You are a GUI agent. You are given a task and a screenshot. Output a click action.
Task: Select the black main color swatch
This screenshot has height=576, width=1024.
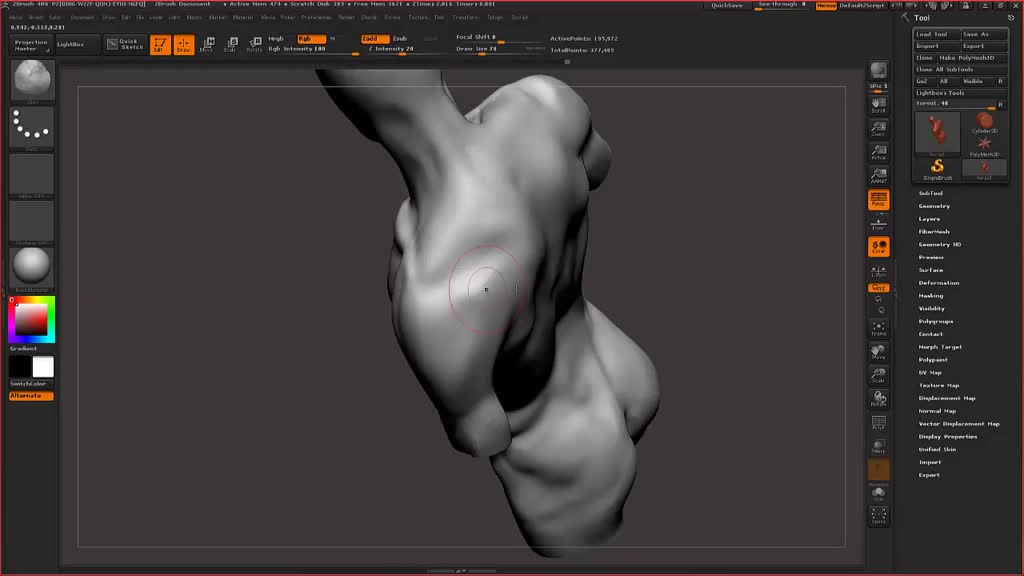tap(20, 366)
